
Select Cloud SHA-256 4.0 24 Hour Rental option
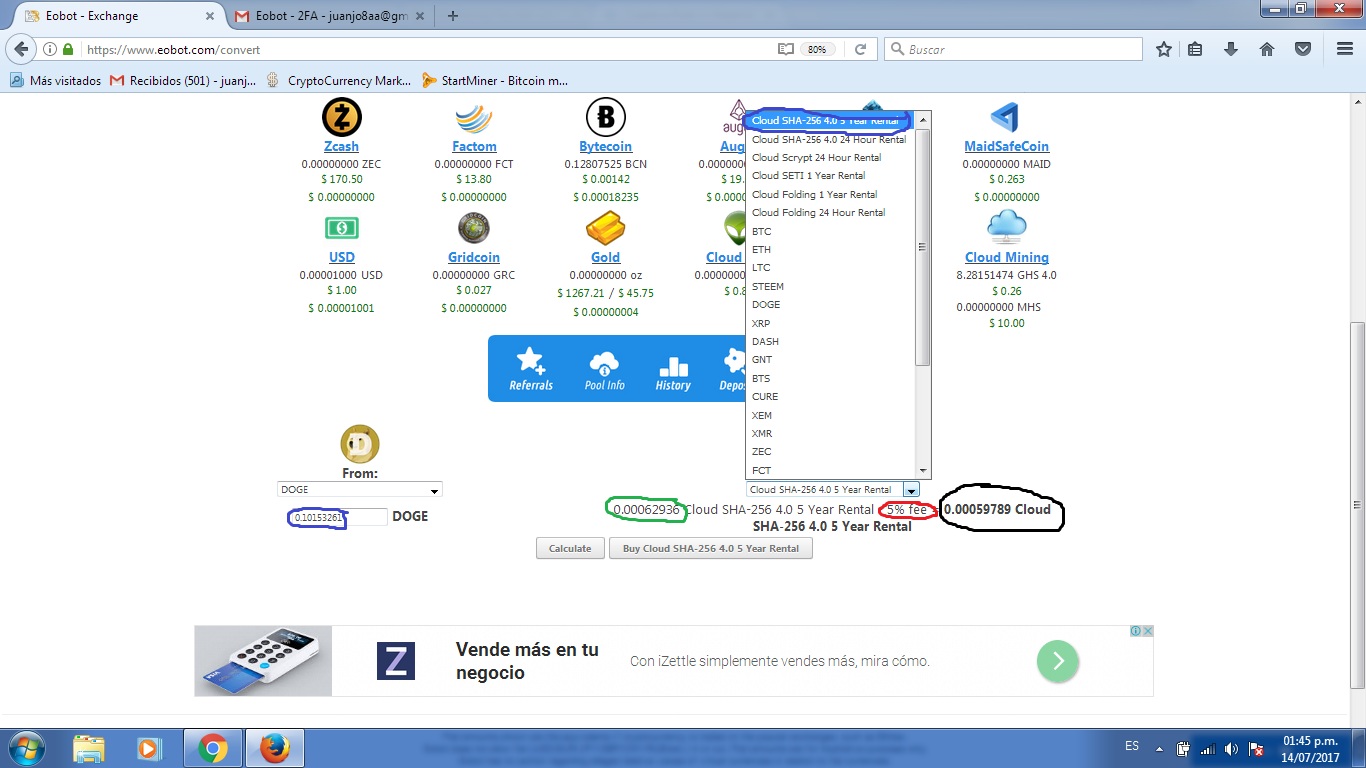(829, 139)
